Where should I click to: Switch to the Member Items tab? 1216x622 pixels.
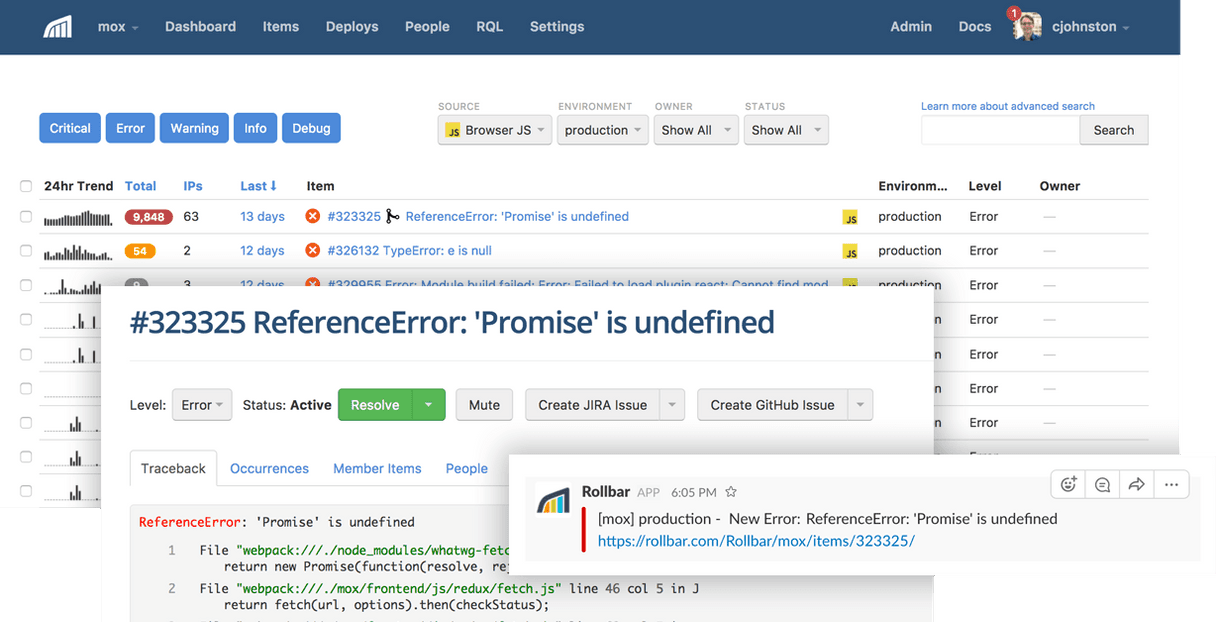[x=377, y=468]
